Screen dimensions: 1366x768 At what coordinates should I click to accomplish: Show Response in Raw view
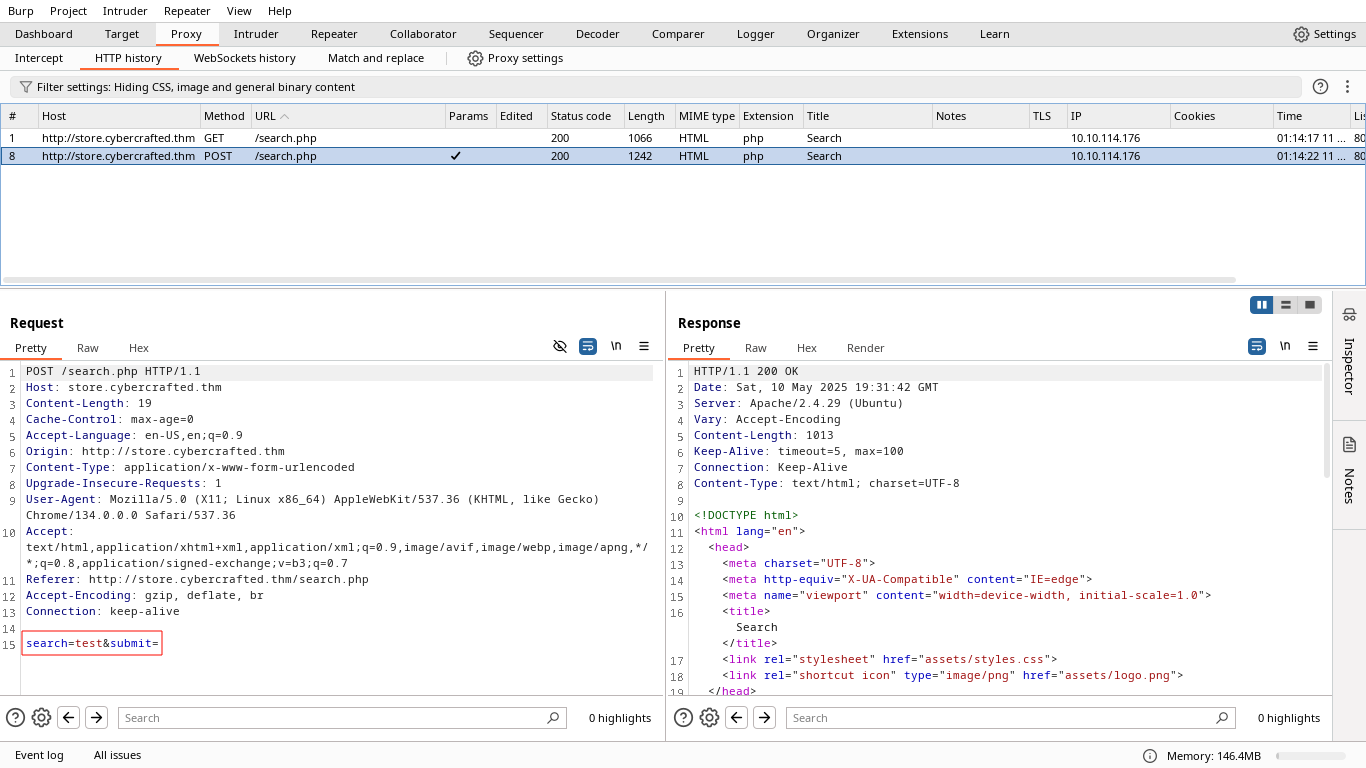click(756, 348)
